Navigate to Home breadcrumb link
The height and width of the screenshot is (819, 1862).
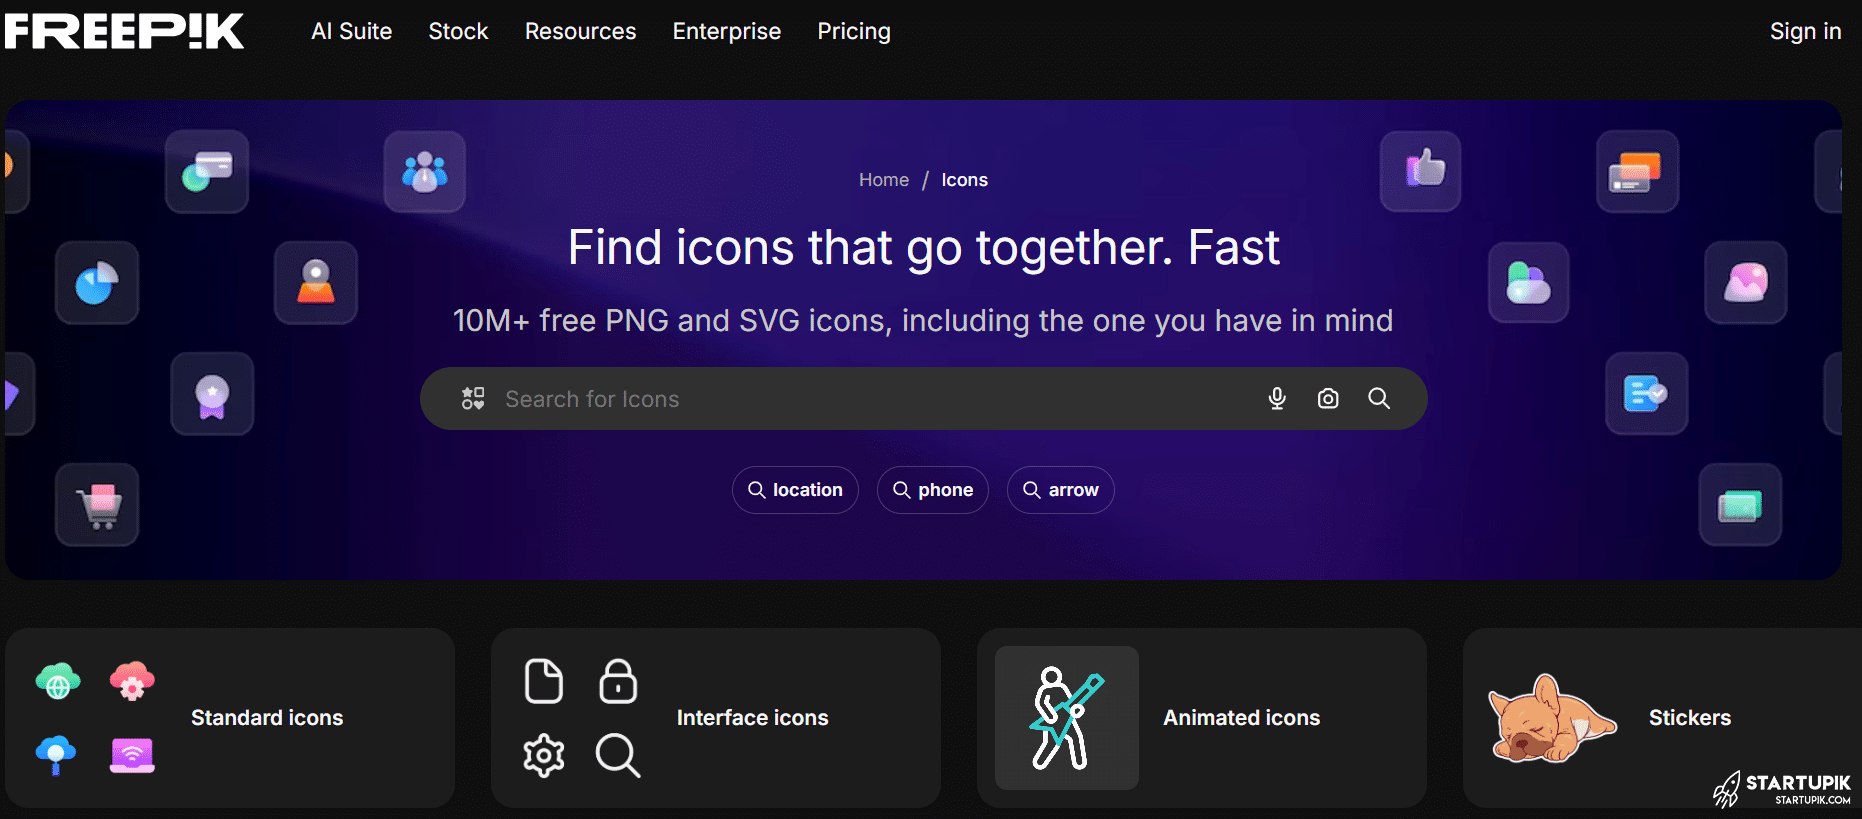click(883, 180)
